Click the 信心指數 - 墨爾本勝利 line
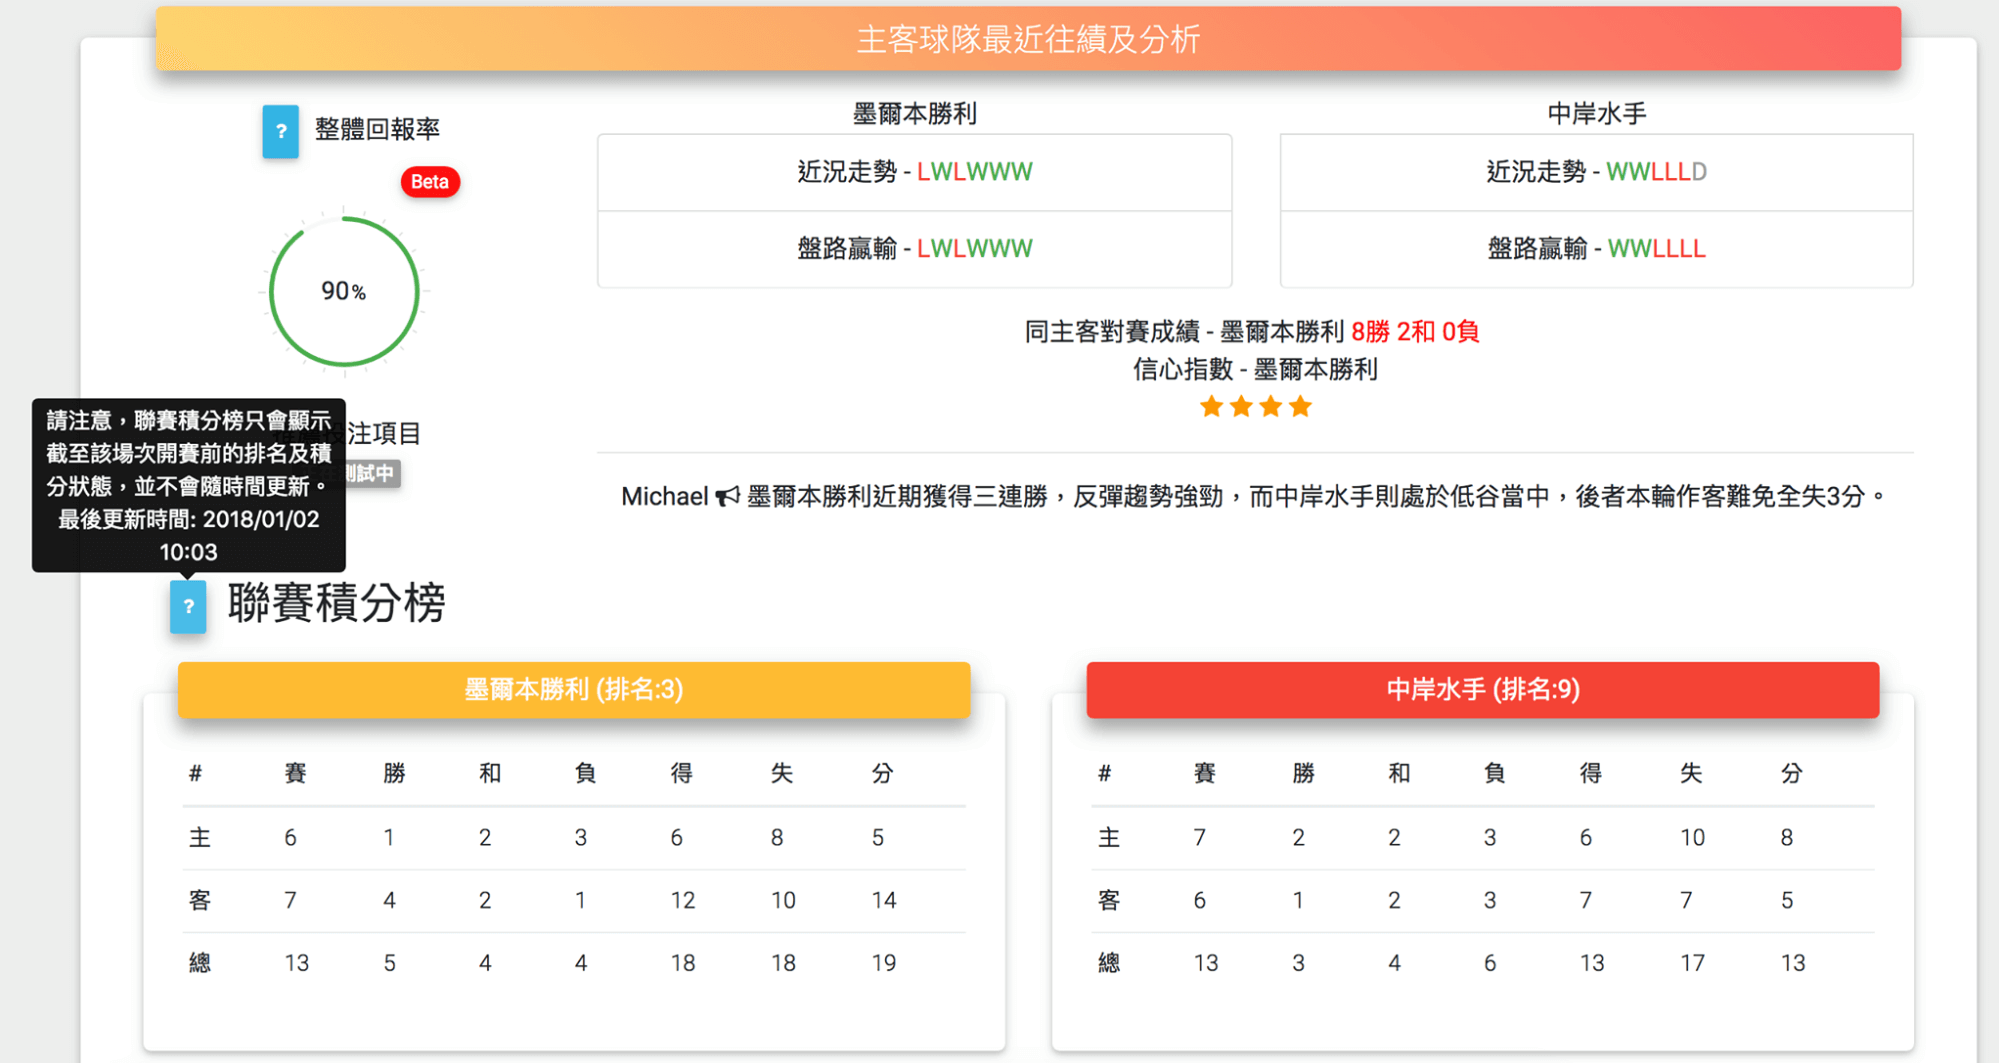The height and width of the screenshot is (1063, 1999). (x=1255, y=370)
